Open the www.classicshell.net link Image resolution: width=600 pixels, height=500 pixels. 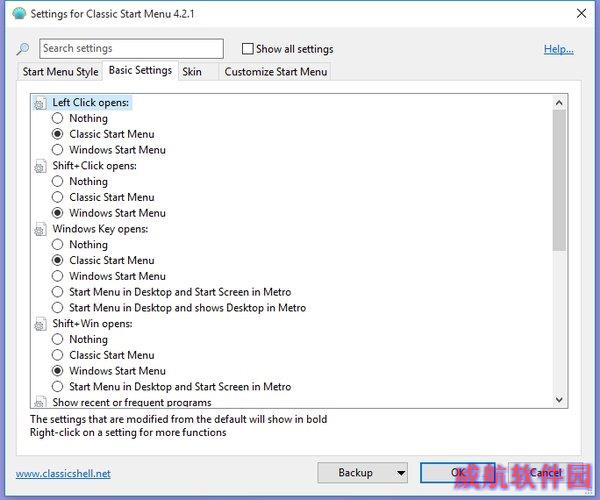click(x=63, y=474)
